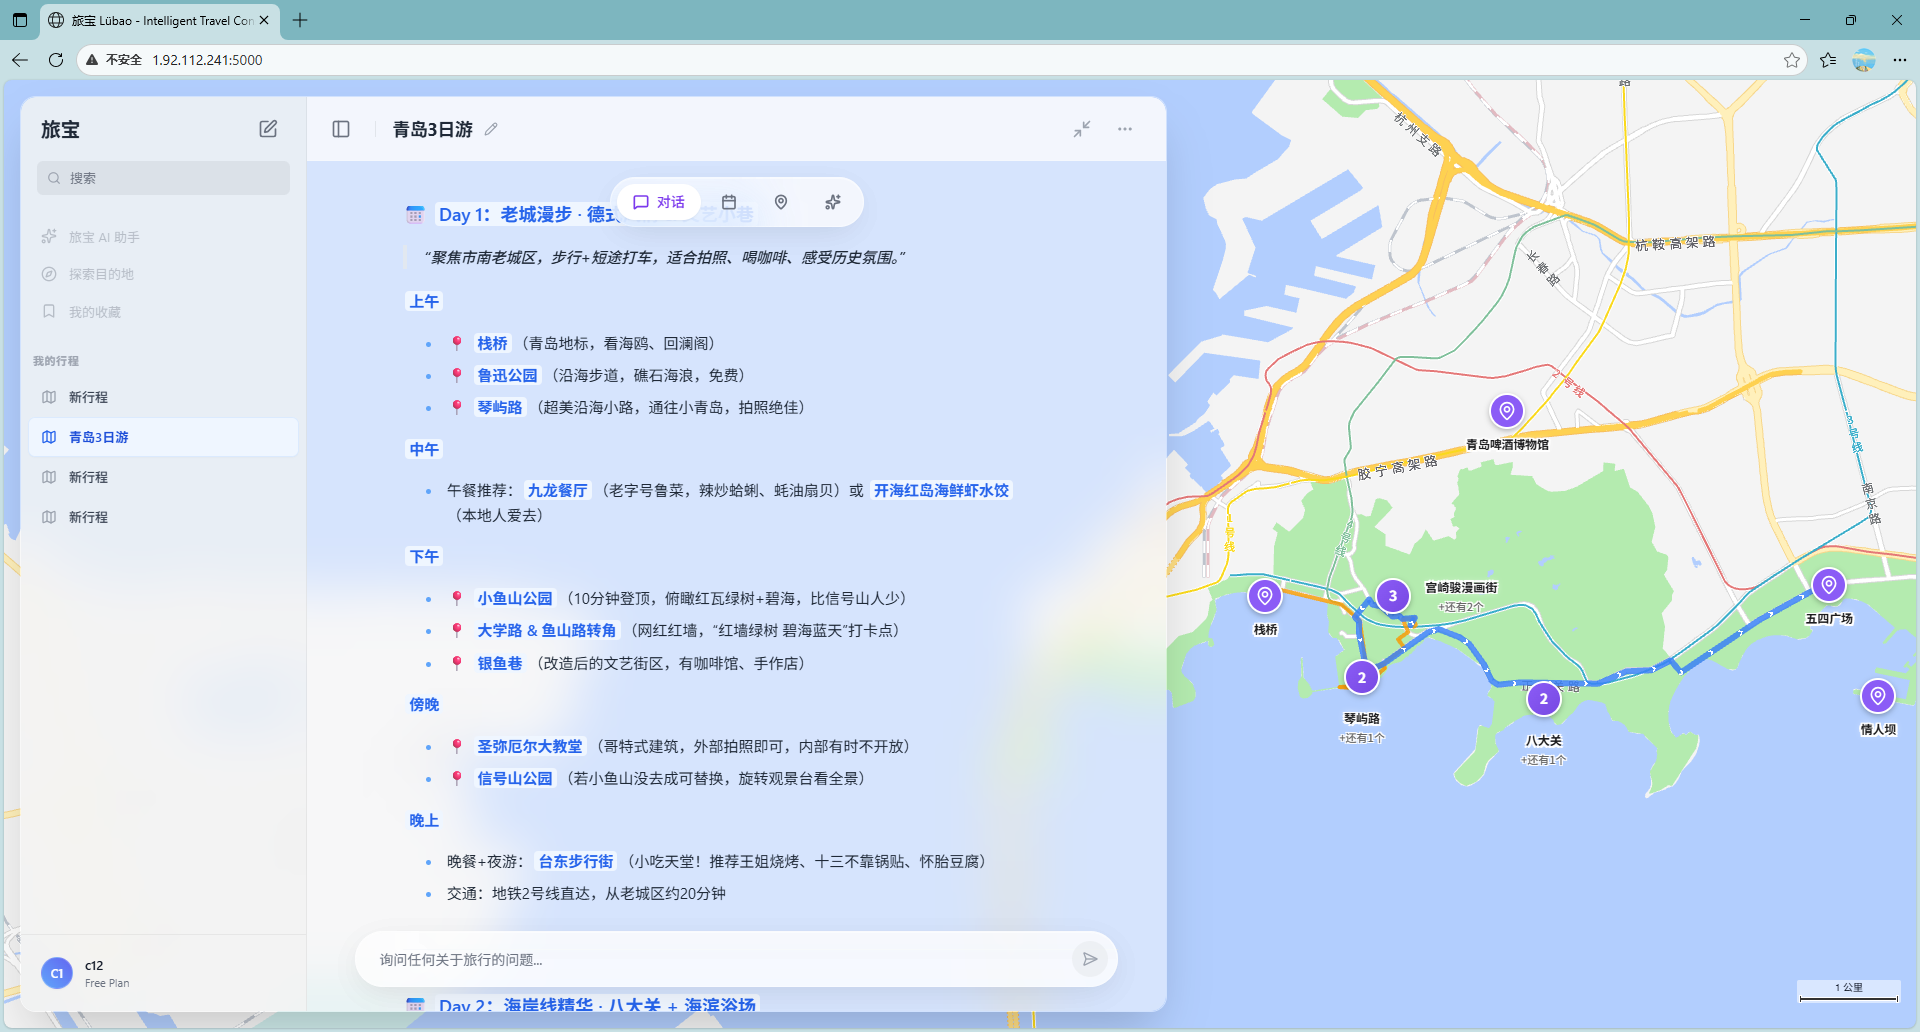Open the browser profile avatar
Image resolution: width=1920 pixels, height=1032 pixels.
pos(1864,60)
